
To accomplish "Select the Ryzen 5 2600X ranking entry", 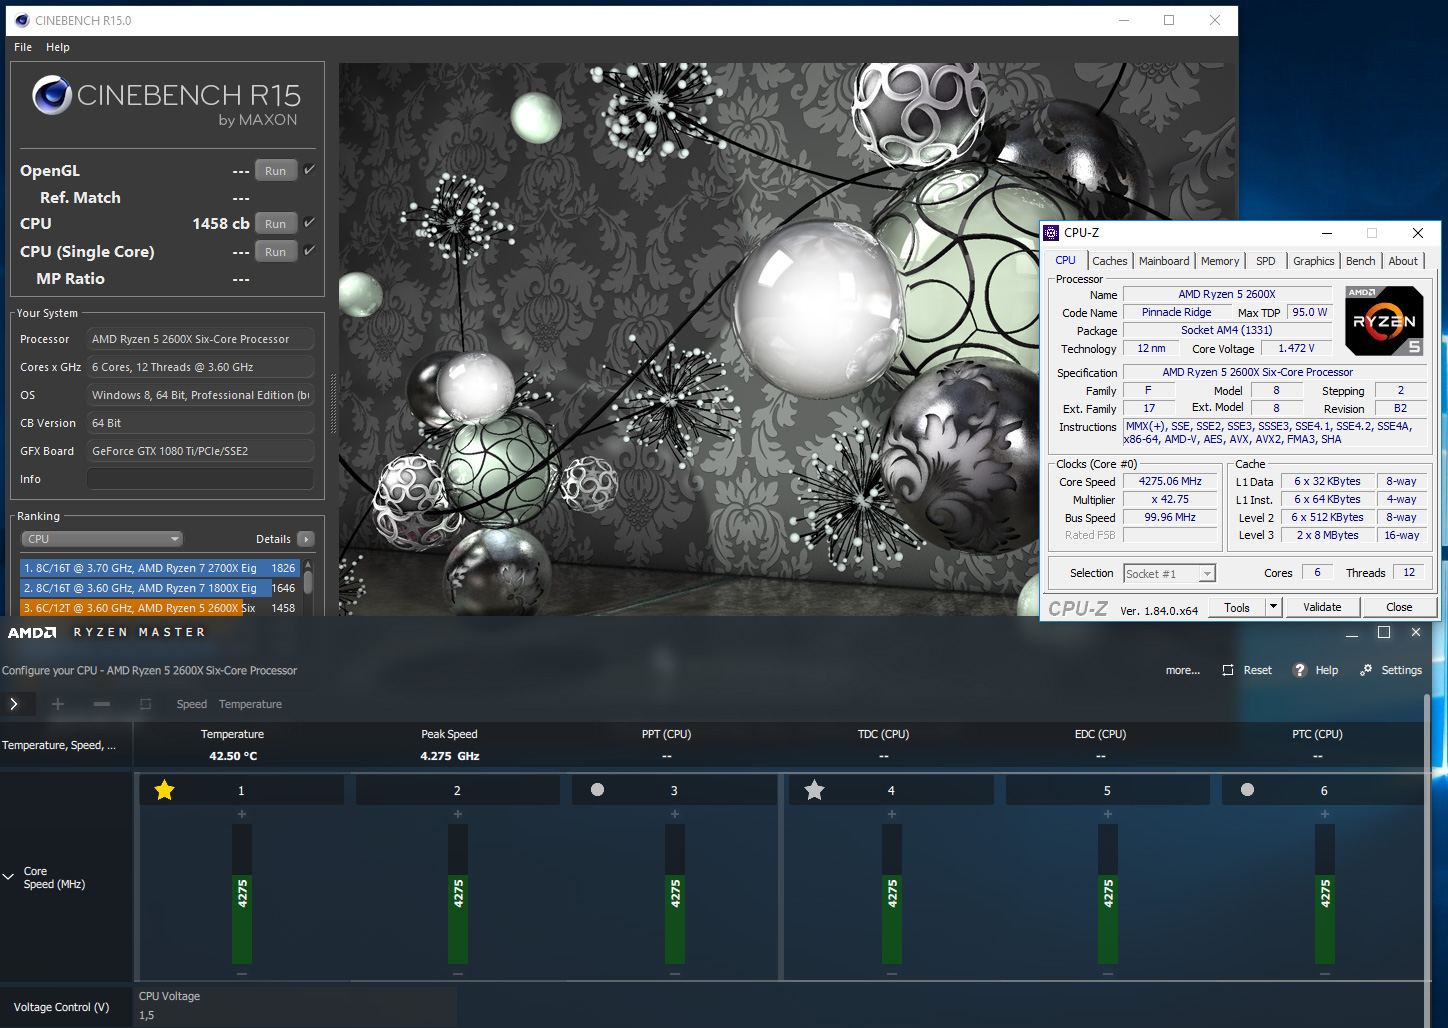I will [x=159, y=608].
